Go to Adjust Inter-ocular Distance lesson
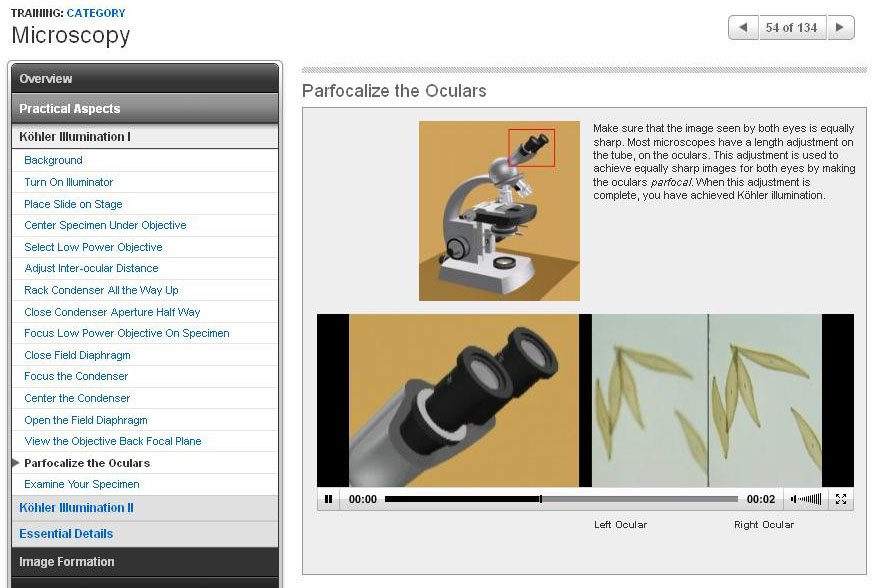 coord(91,268)
